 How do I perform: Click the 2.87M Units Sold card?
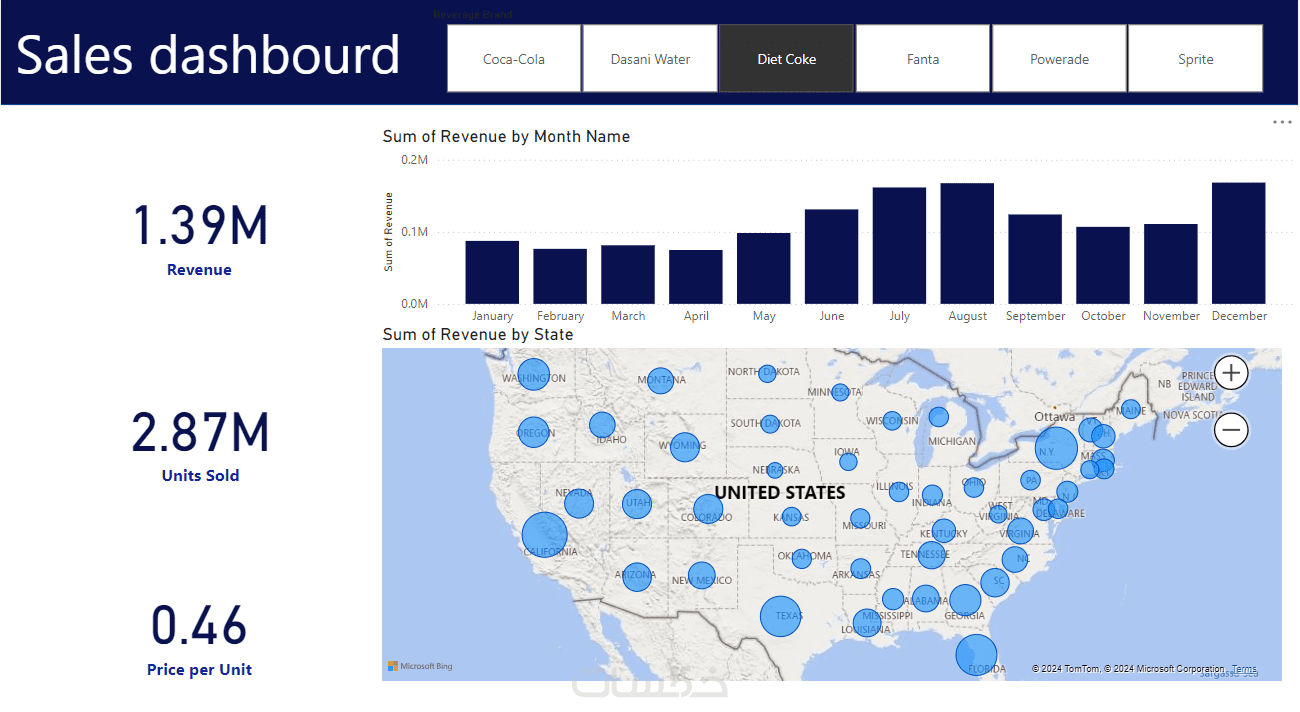[x=200, y=445]
